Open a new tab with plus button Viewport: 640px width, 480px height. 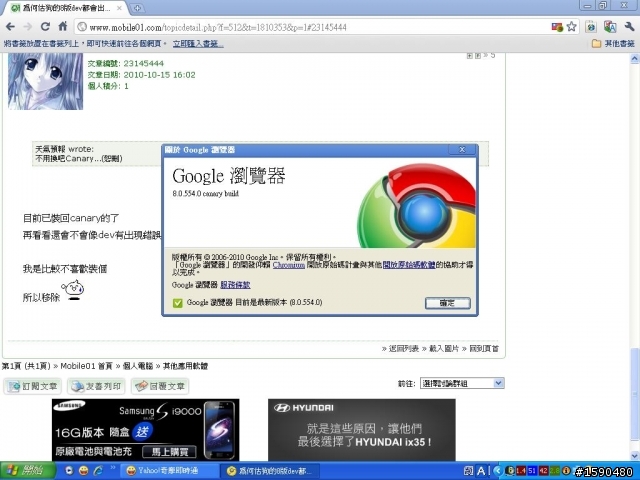pos(138,8)
